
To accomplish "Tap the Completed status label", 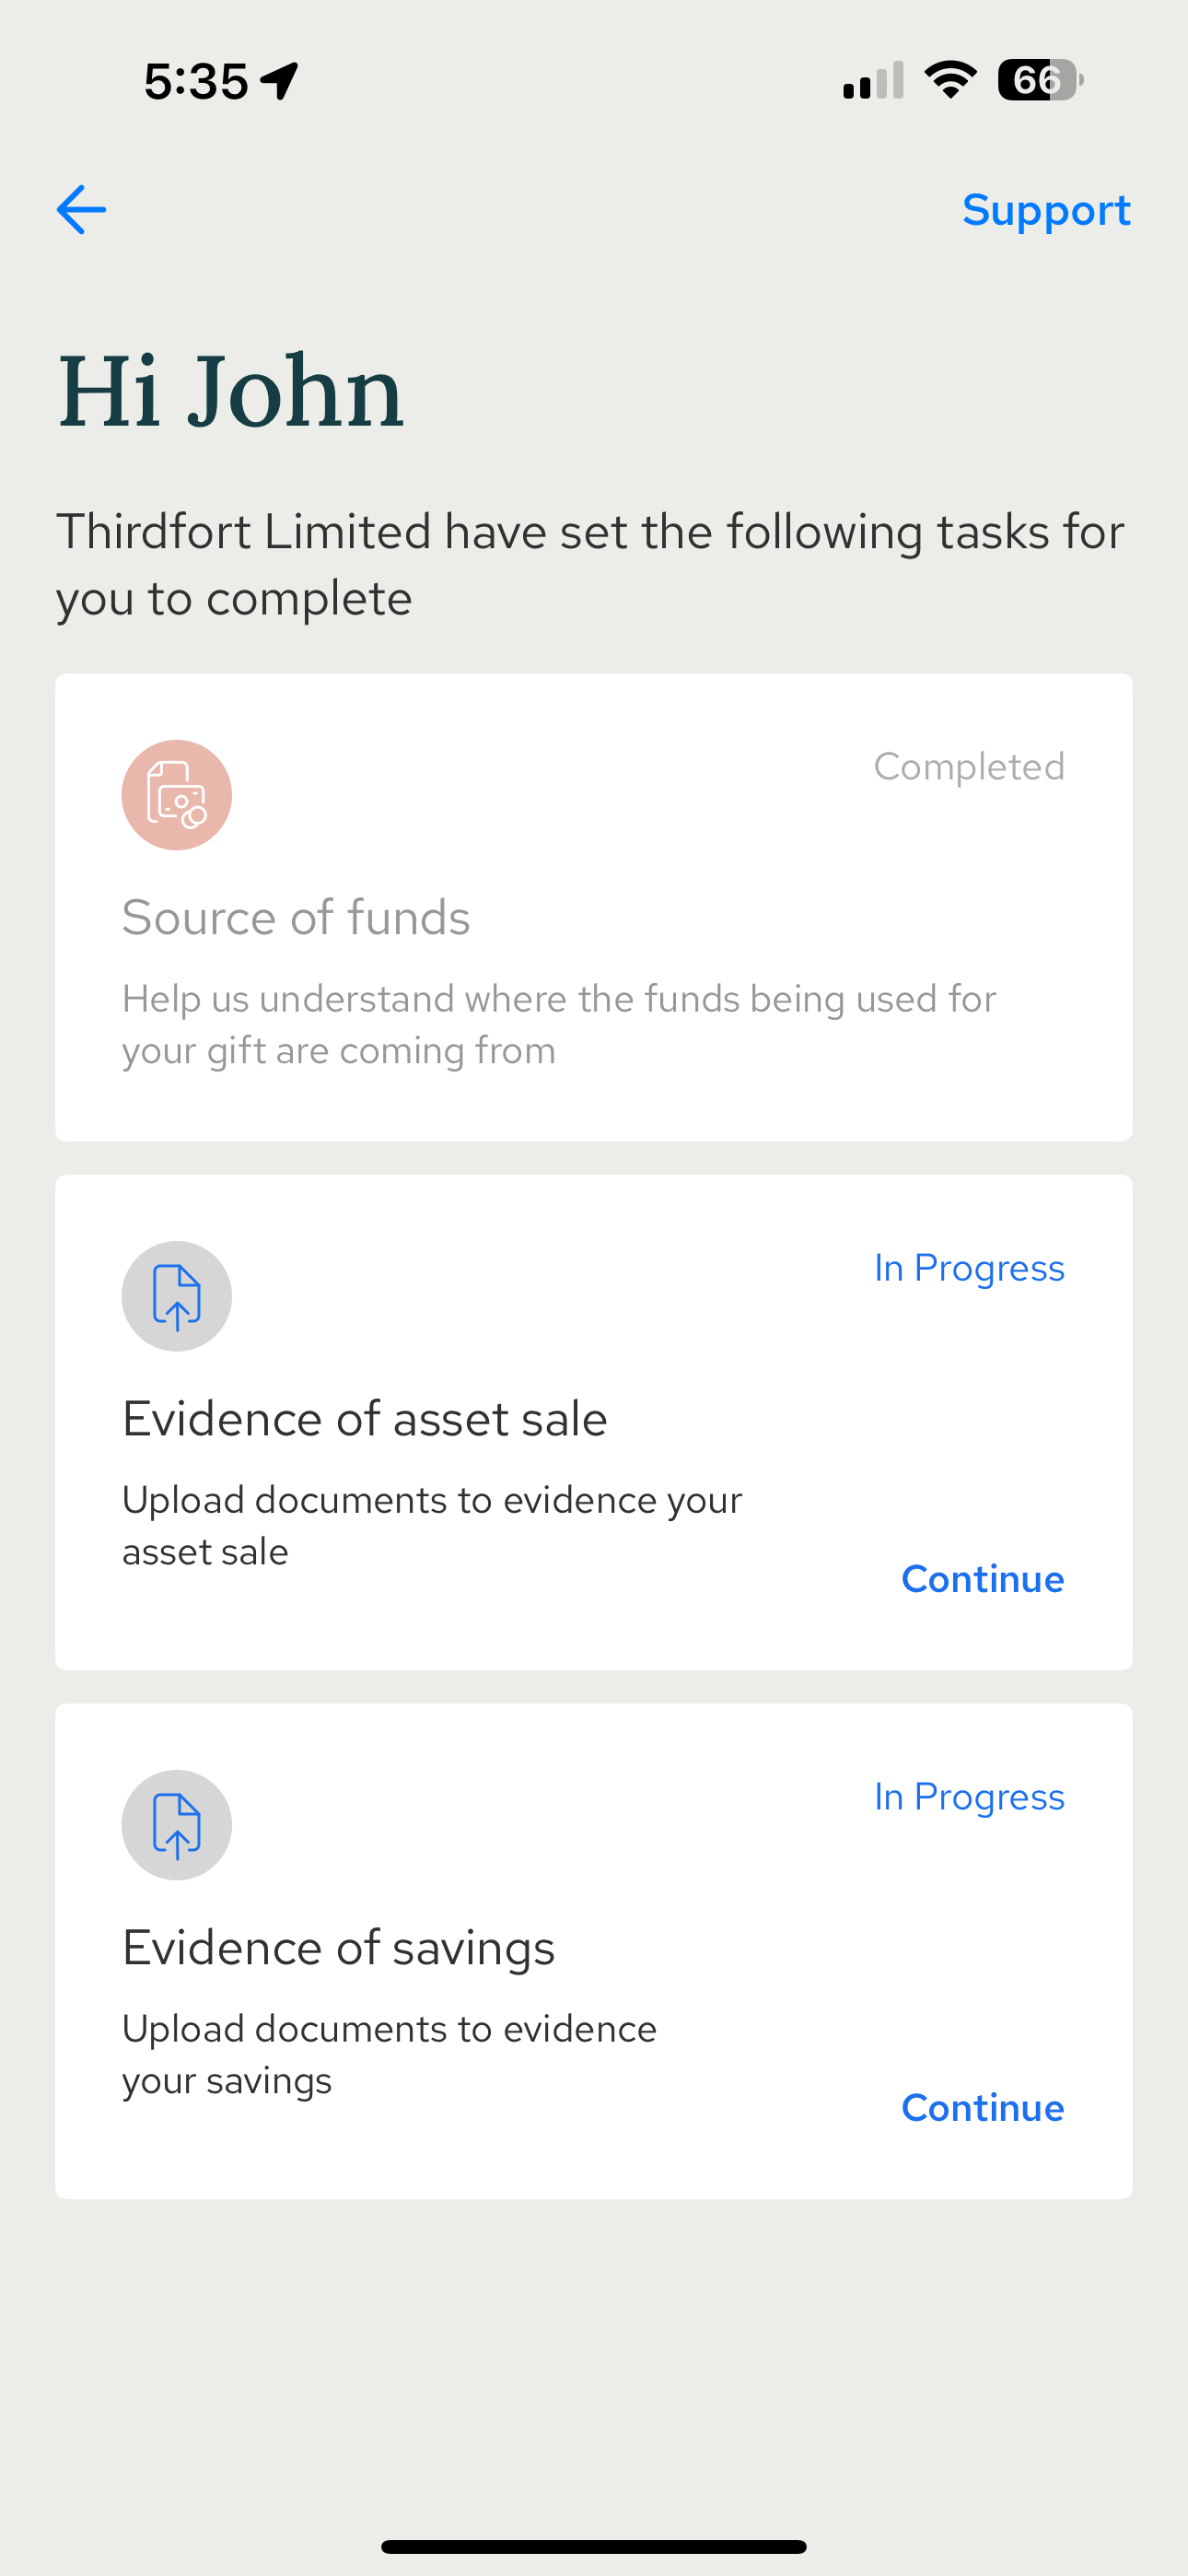I will point(968,767).
